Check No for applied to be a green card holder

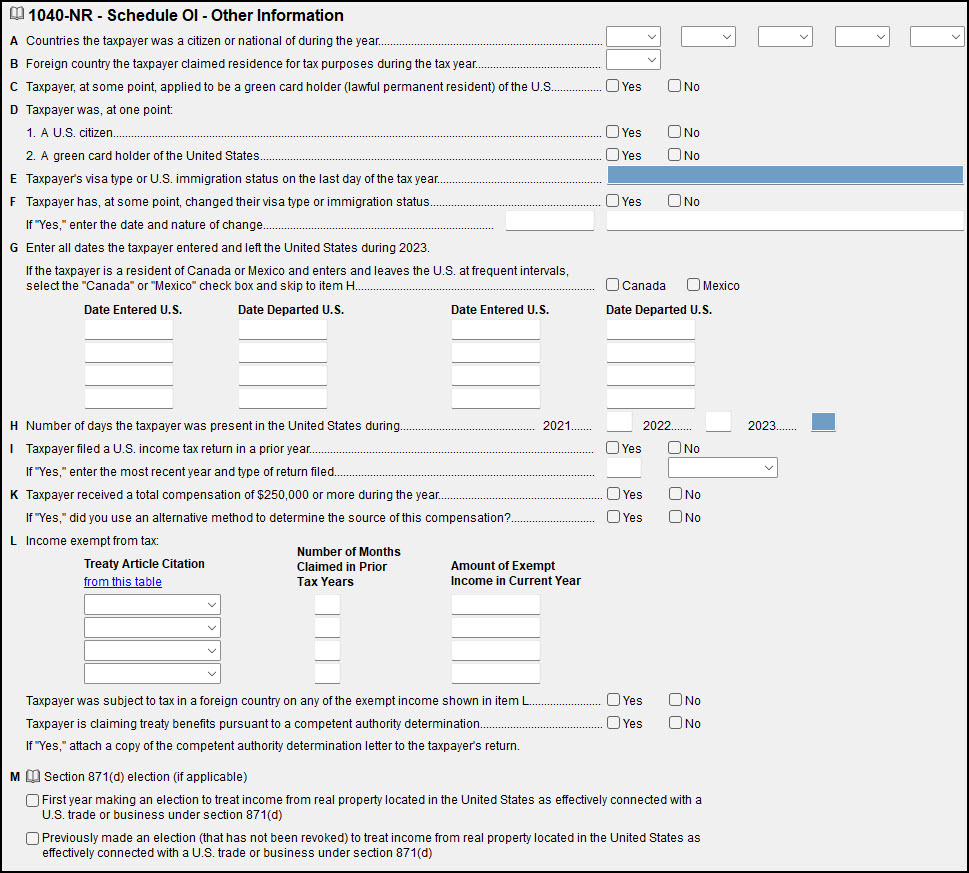[674, 86]
